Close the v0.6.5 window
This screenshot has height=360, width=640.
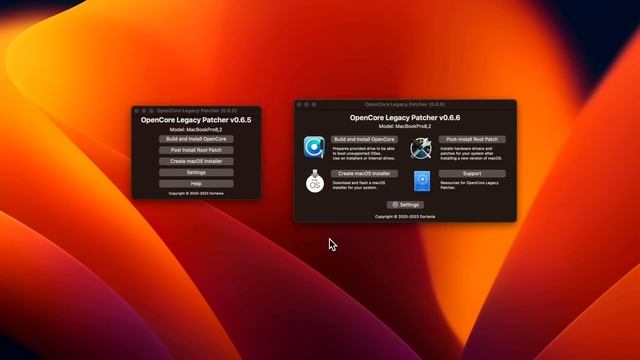(137, 111)
